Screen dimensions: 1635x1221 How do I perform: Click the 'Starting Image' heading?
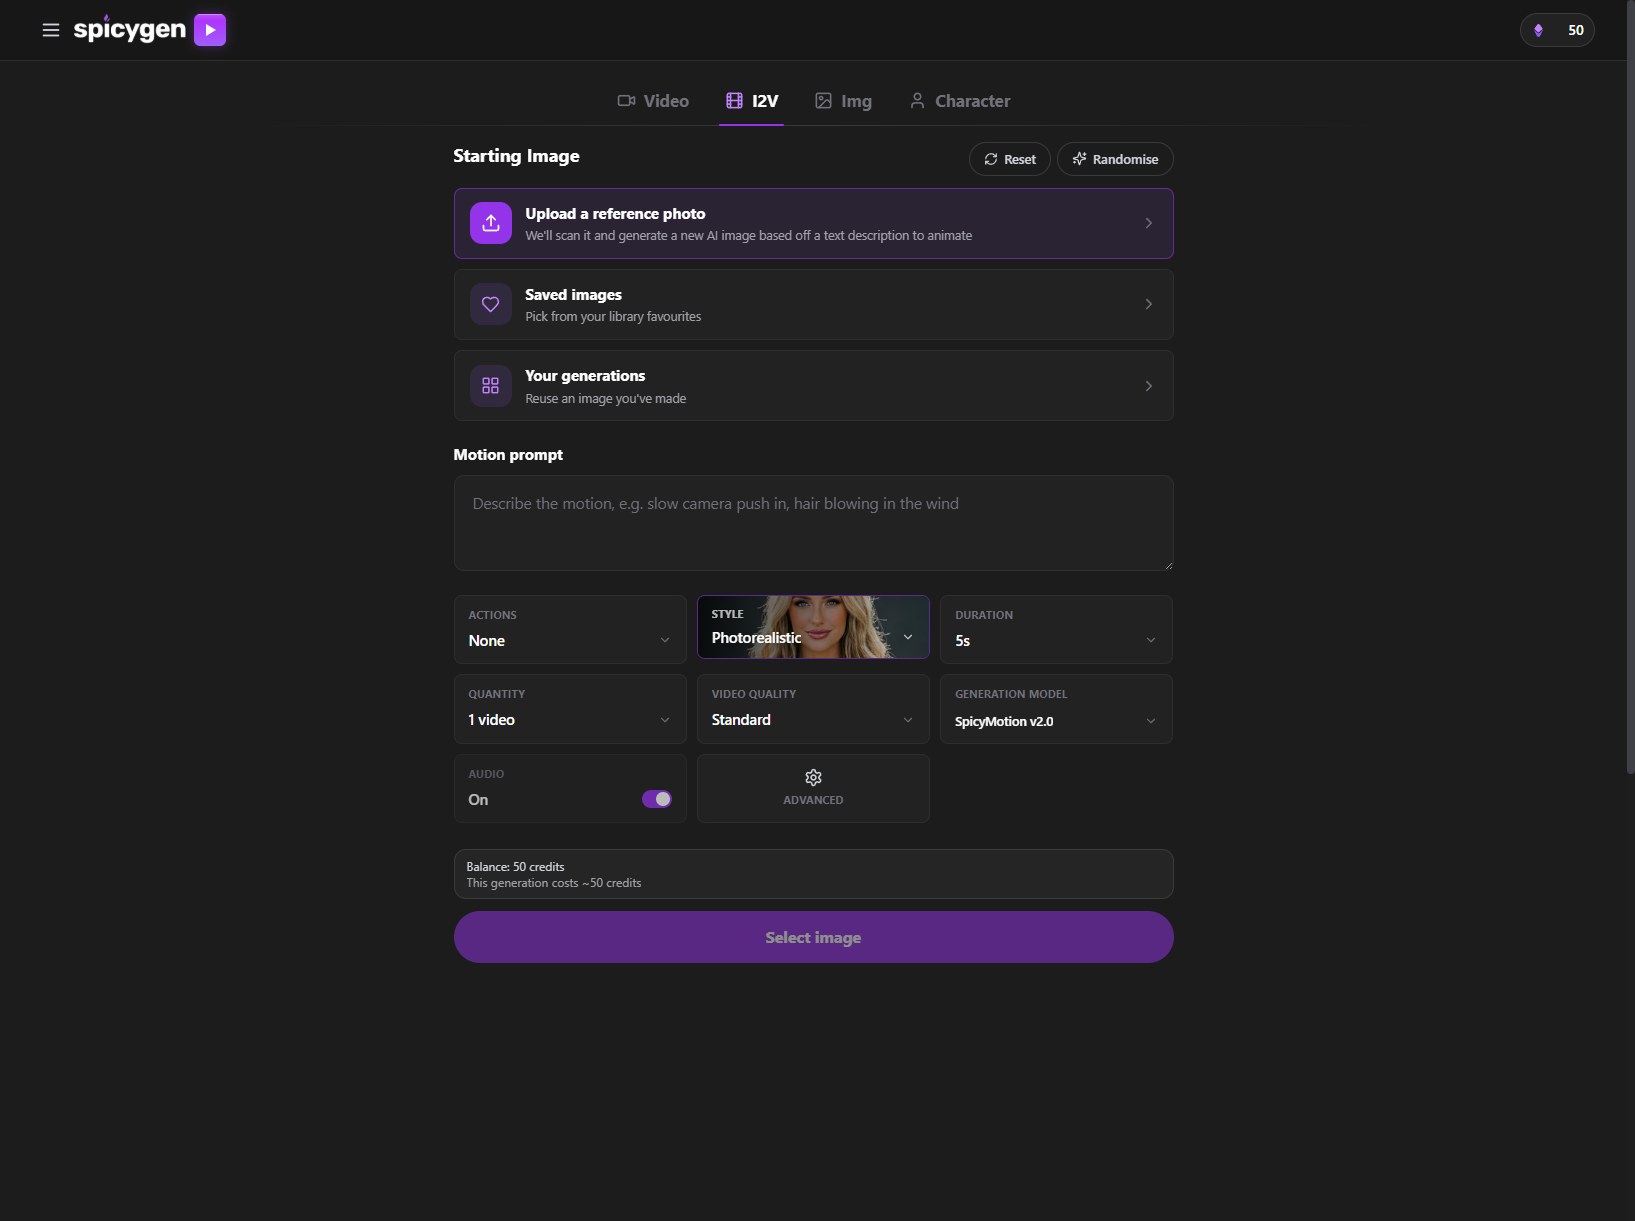click(516, 156)
